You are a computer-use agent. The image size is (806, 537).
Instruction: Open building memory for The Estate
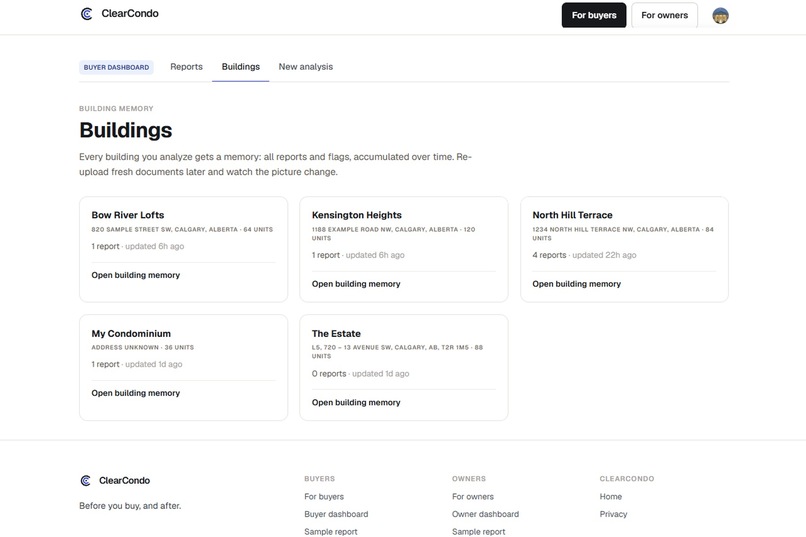tap(356, 402)
